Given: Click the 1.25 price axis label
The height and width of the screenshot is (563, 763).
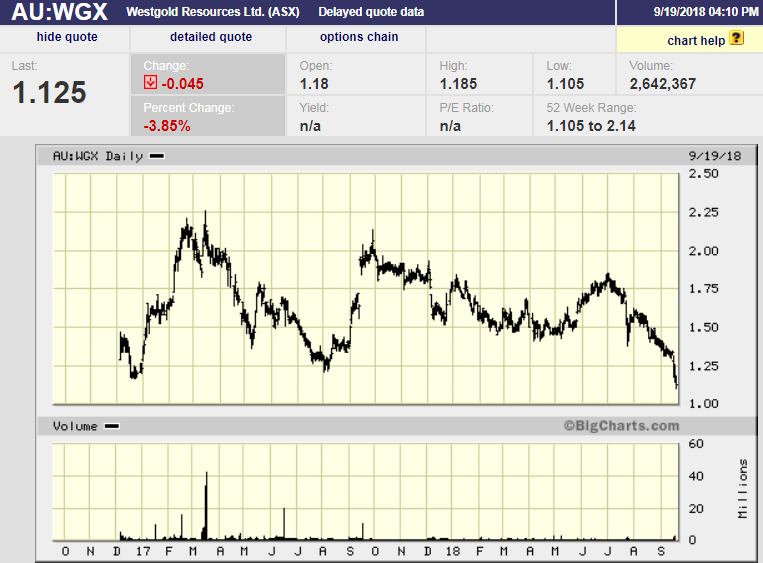Looking at the screenshot, I should point(703,366).
